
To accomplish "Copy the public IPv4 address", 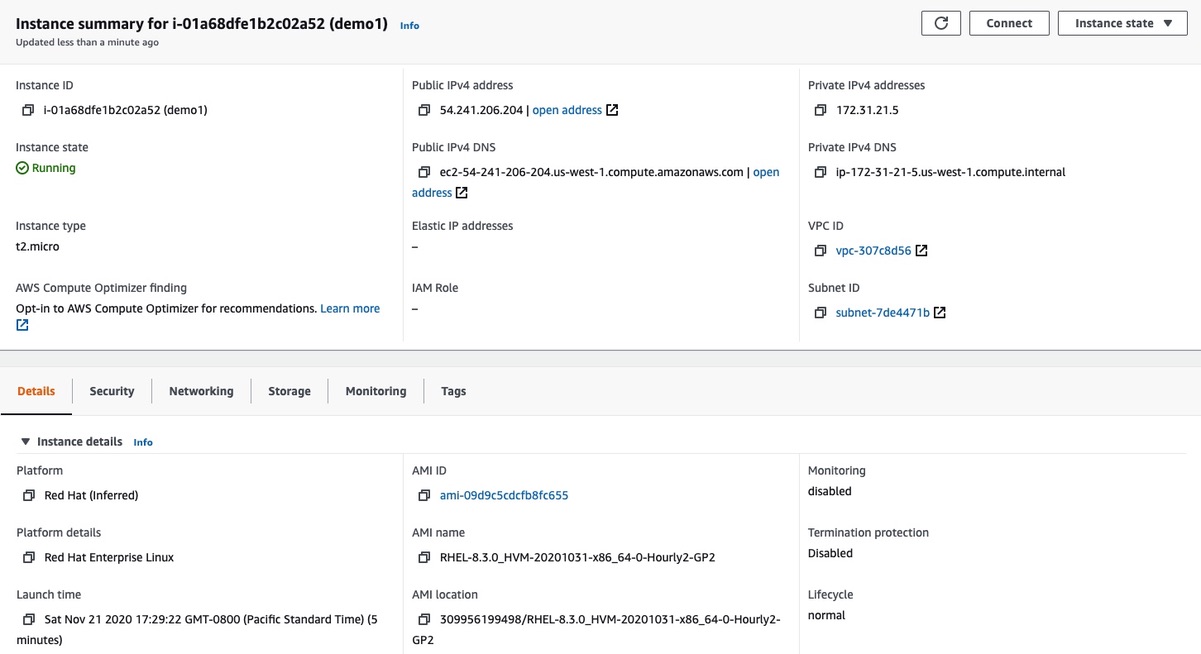I will [424, 110].
